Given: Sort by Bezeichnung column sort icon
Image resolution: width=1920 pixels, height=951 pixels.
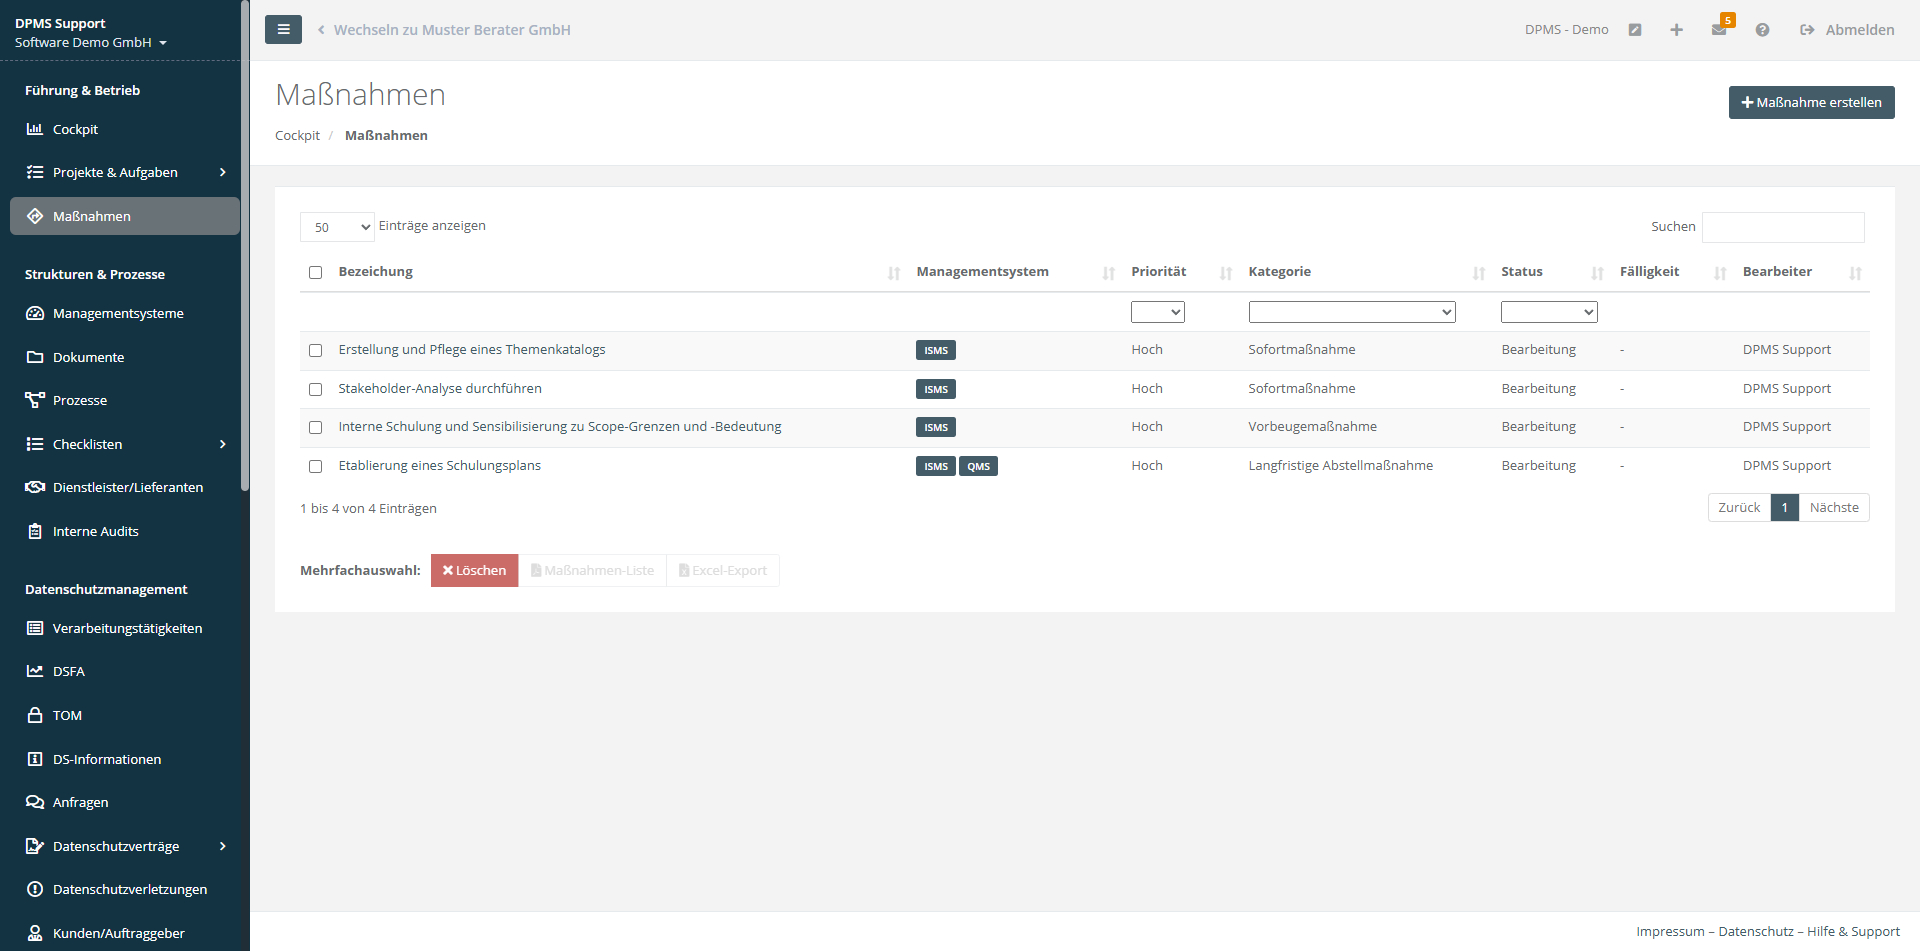Looking at the screenshot, I should [894, 273].
